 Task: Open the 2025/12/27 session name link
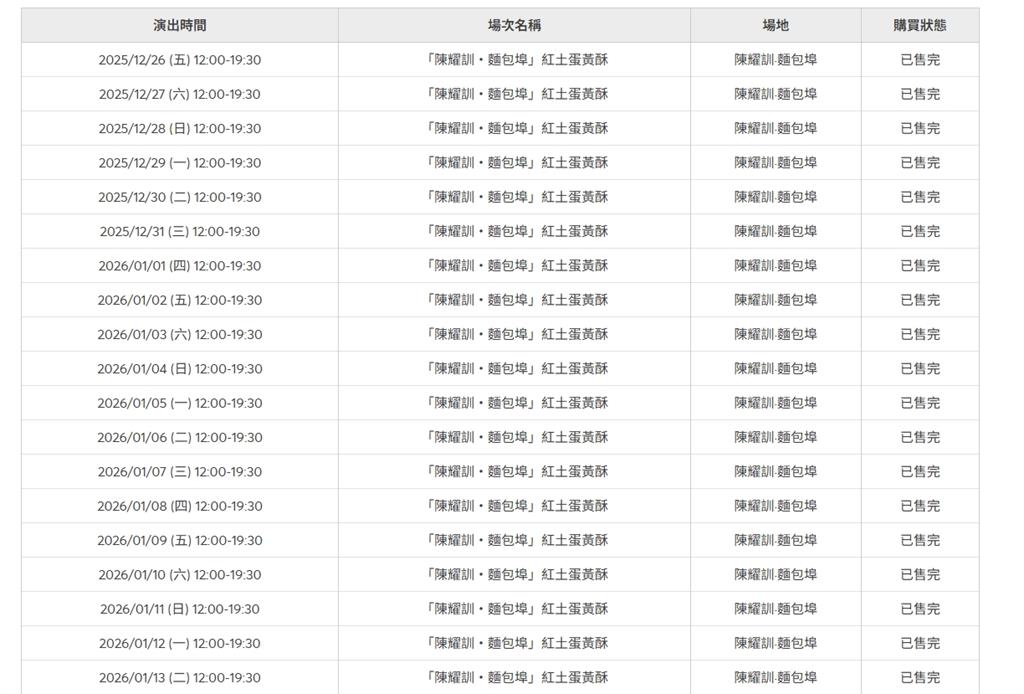[x=515, y=93]
